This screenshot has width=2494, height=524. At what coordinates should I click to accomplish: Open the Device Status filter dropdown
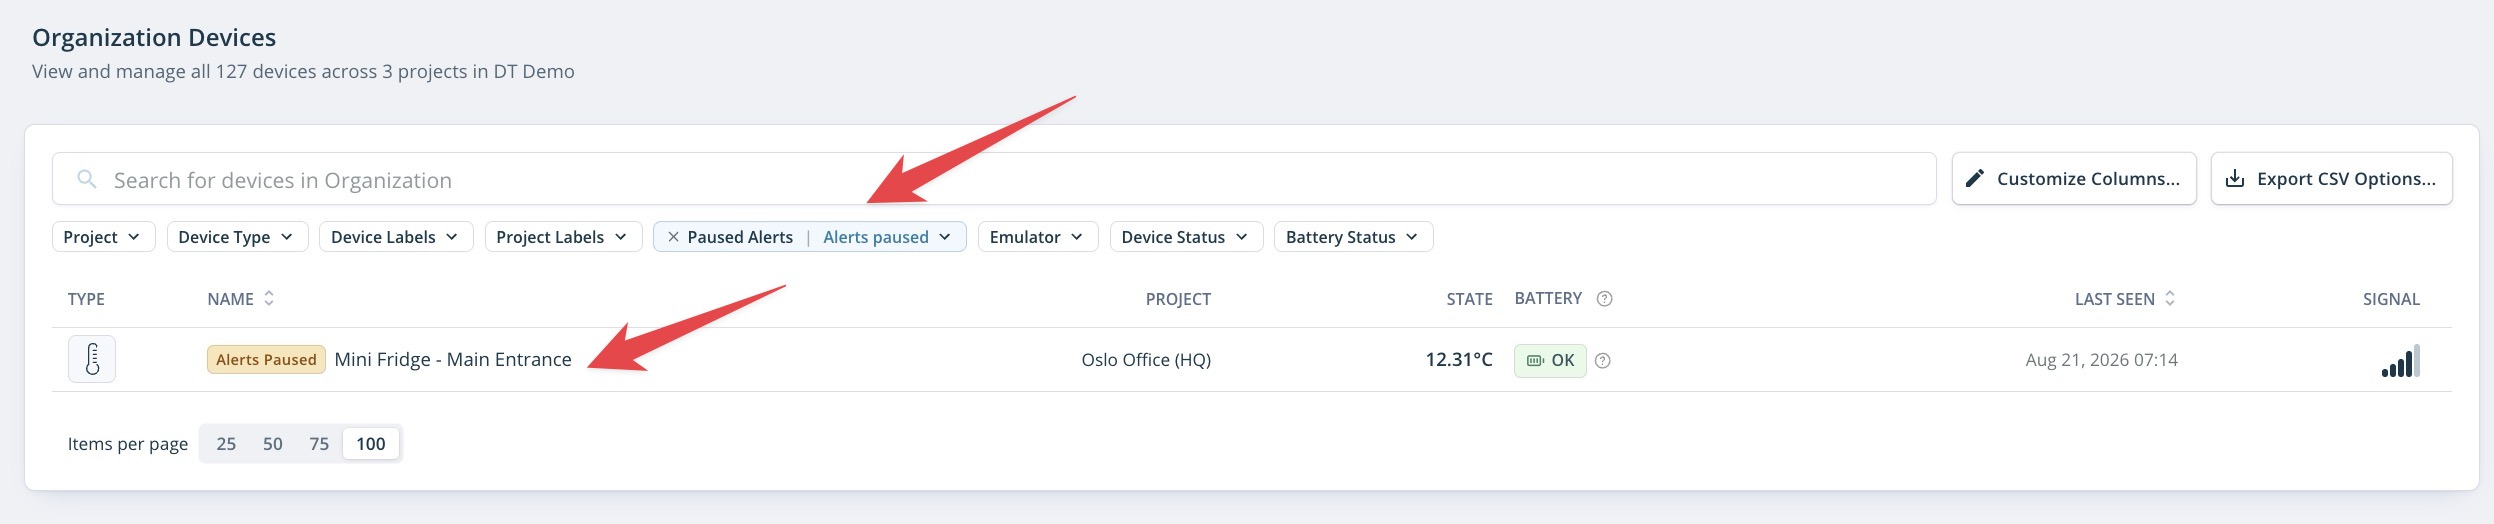click(1186, 237)
